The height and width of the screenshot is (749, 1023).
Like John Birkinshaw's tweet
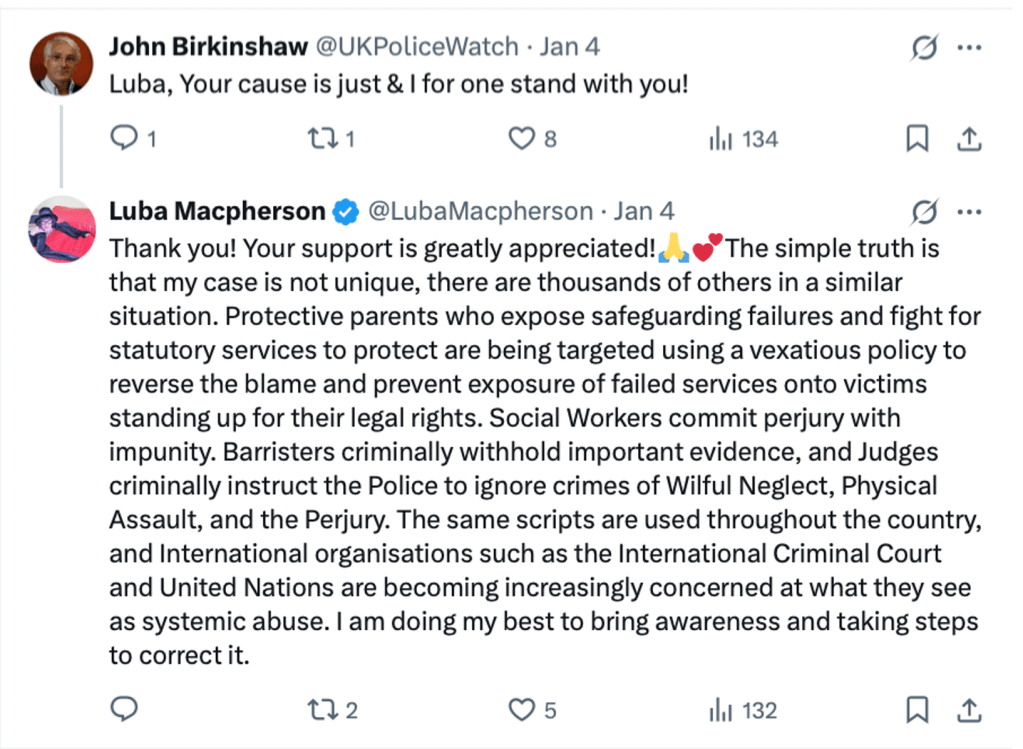point(522,139)
